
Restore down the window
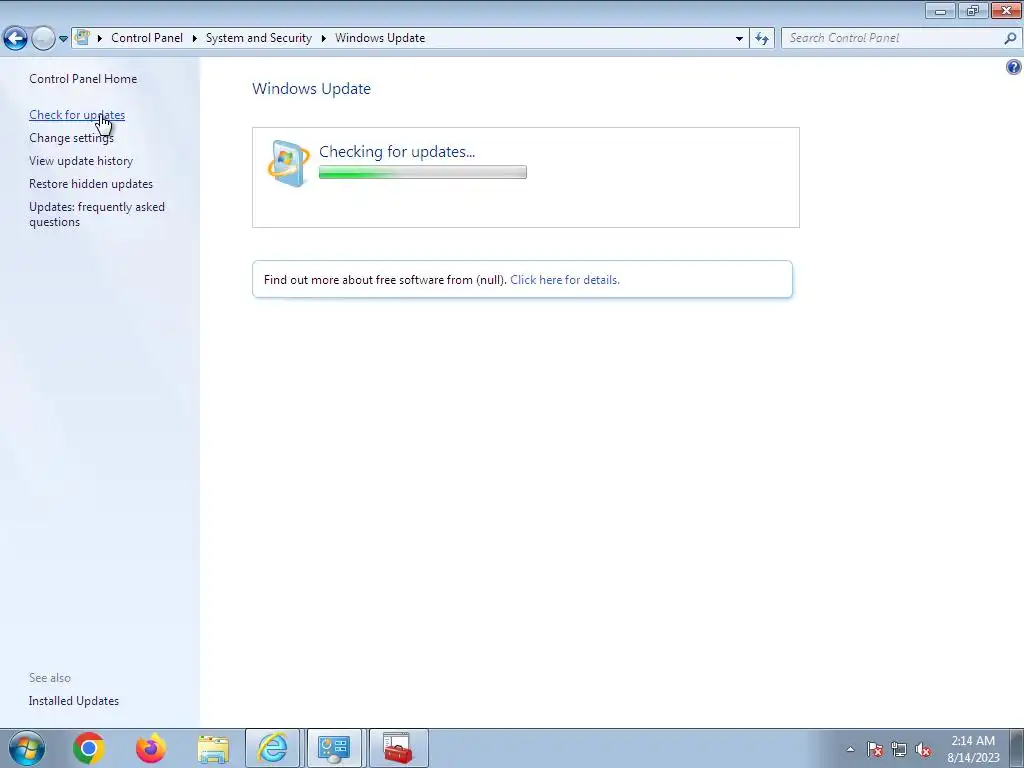coord(973,10)
